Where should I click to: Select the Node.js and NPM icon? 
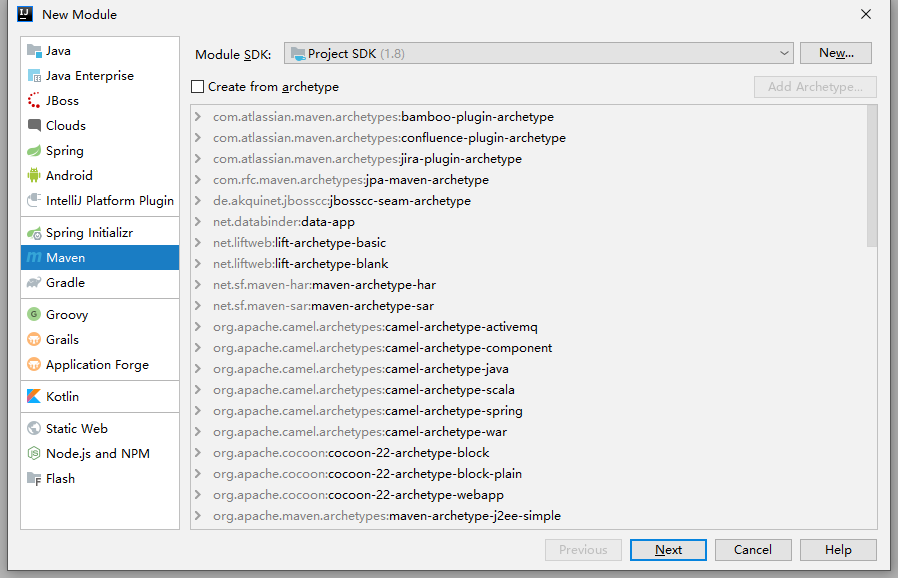(34, 453)
